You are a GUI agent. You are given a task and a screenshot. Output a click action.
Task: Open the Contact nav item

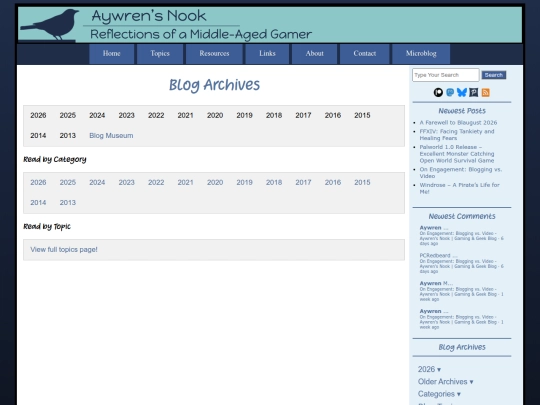[x=365, y=54]
